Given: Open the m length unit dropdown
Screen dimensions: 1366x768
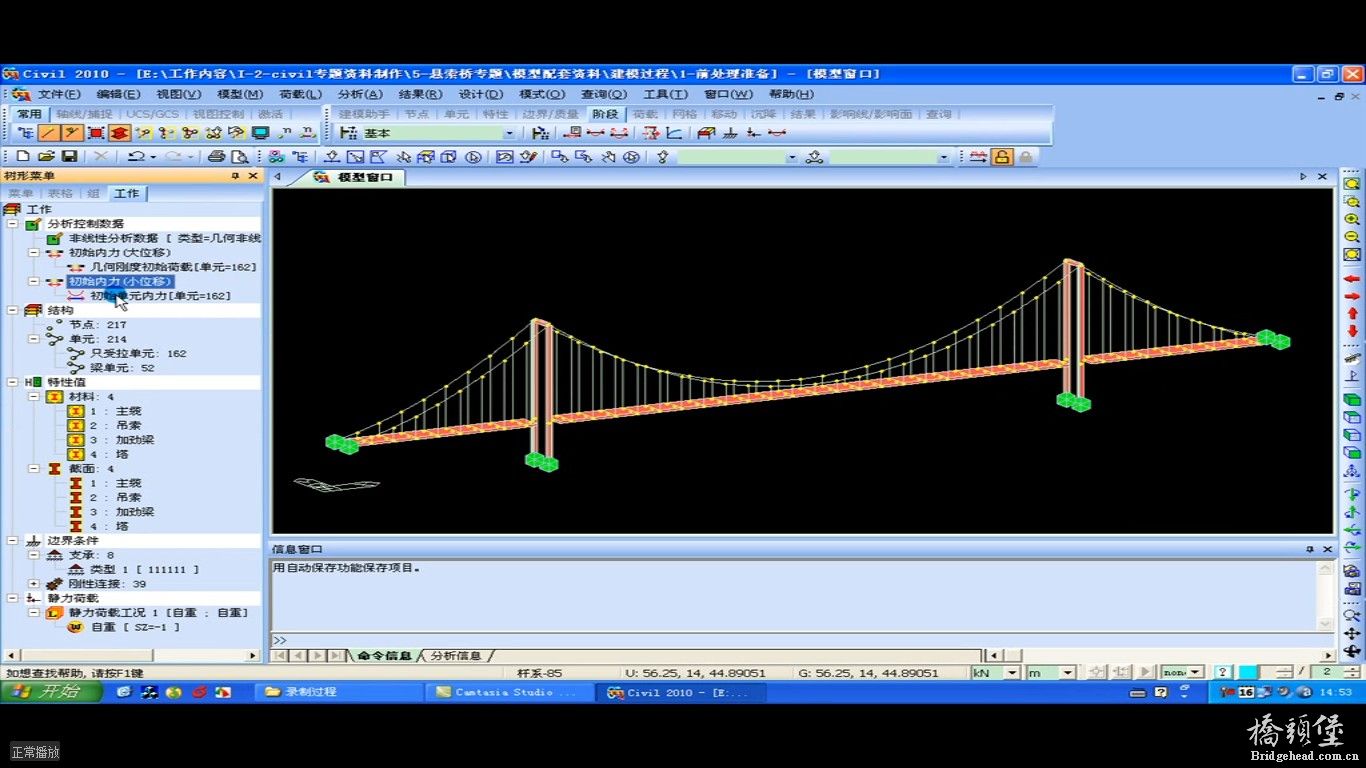Looking at the screenshot, I should coord(1067,673).
